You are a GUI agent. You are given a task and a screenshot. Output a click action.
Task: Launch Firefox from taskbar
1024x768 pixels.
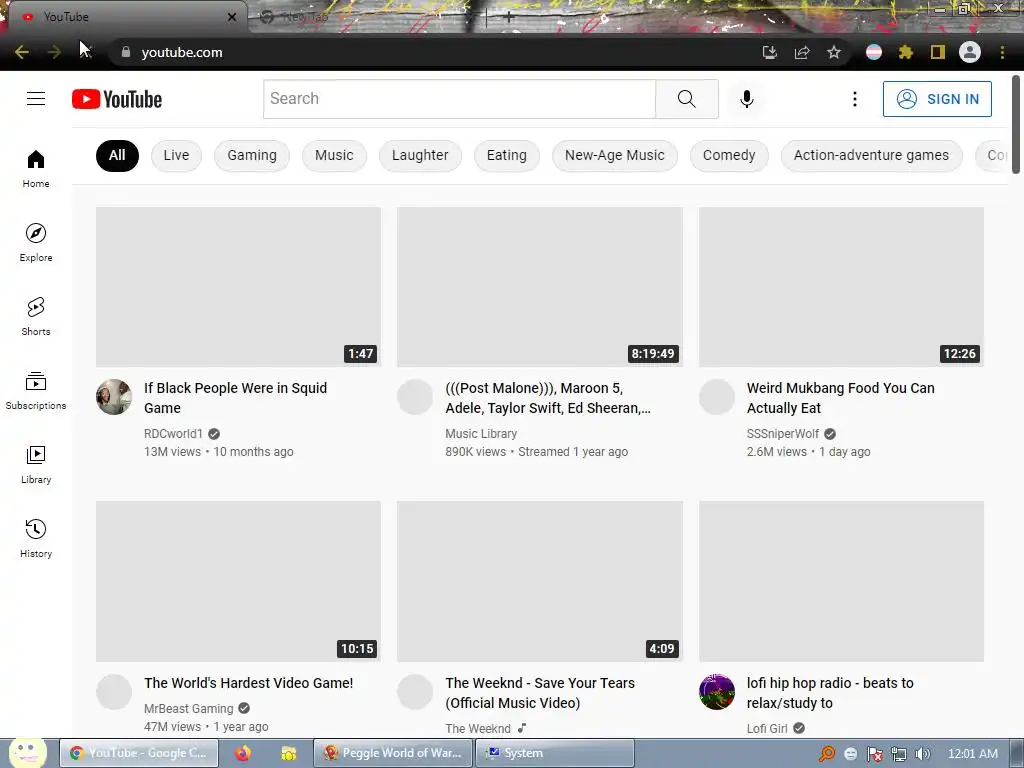pyautogui.click(x=243, y=753)
